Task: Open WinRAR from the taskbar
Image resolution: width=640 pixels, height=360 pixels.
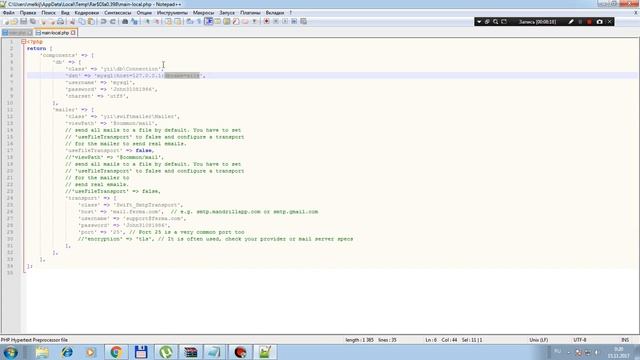Action: tap(190, 352)
